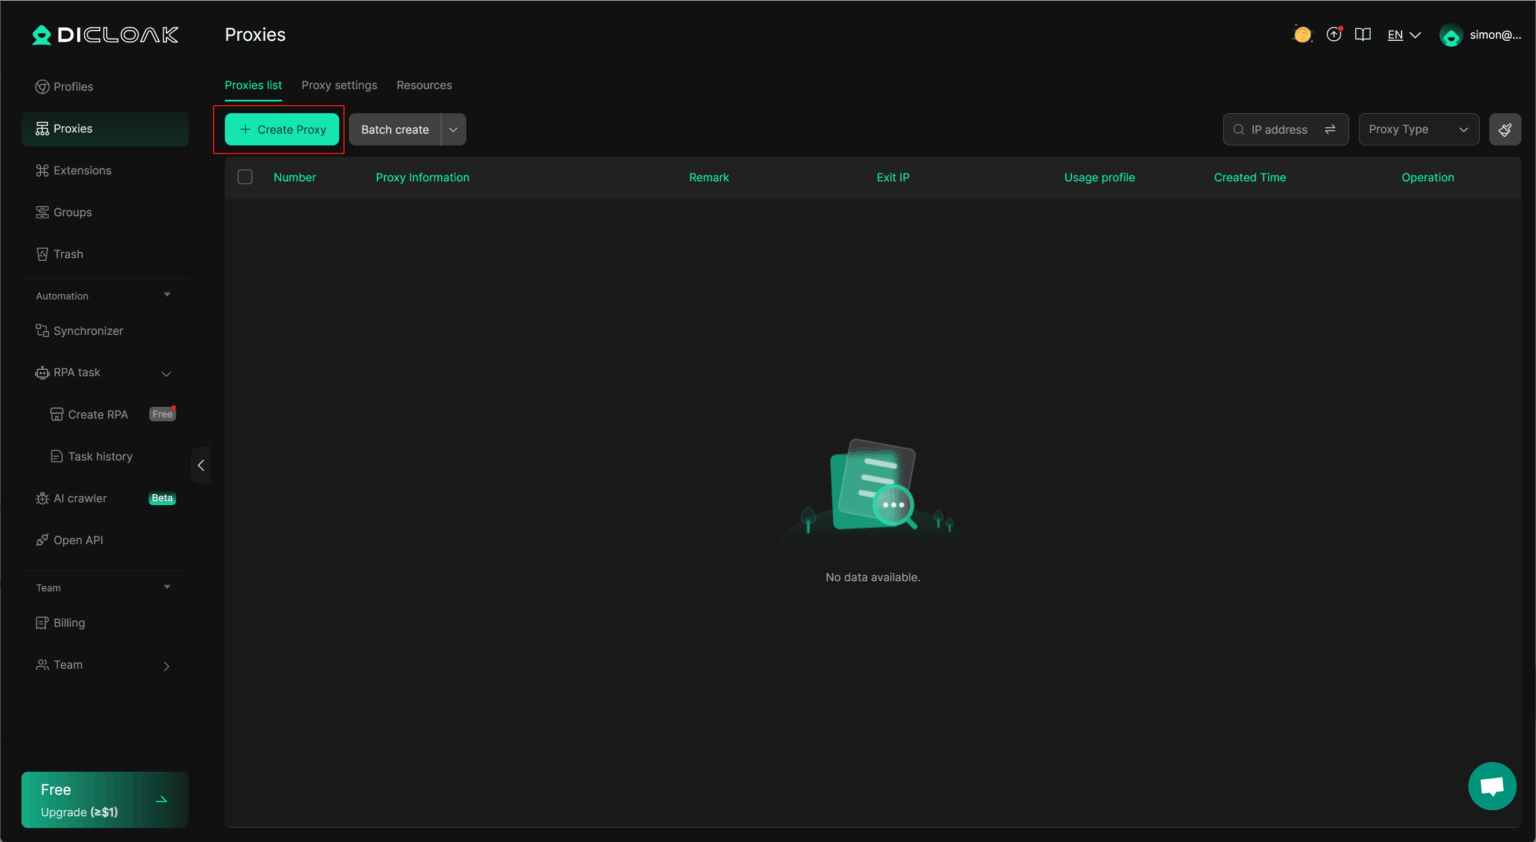Open the Profiles section in sidebar
The image size is (1536, 842).
coord(72,86)
